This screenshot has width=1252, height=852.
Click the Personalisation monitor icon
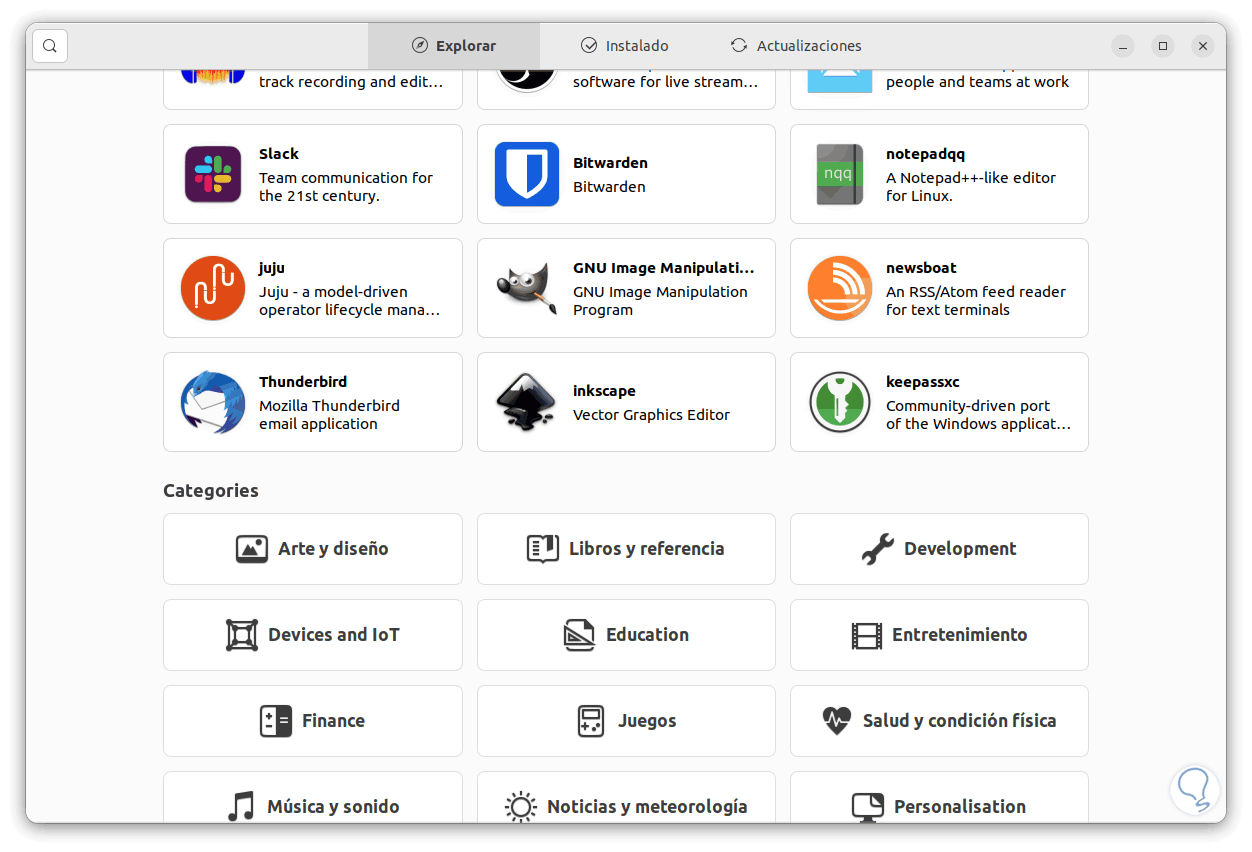click(868, 807)
